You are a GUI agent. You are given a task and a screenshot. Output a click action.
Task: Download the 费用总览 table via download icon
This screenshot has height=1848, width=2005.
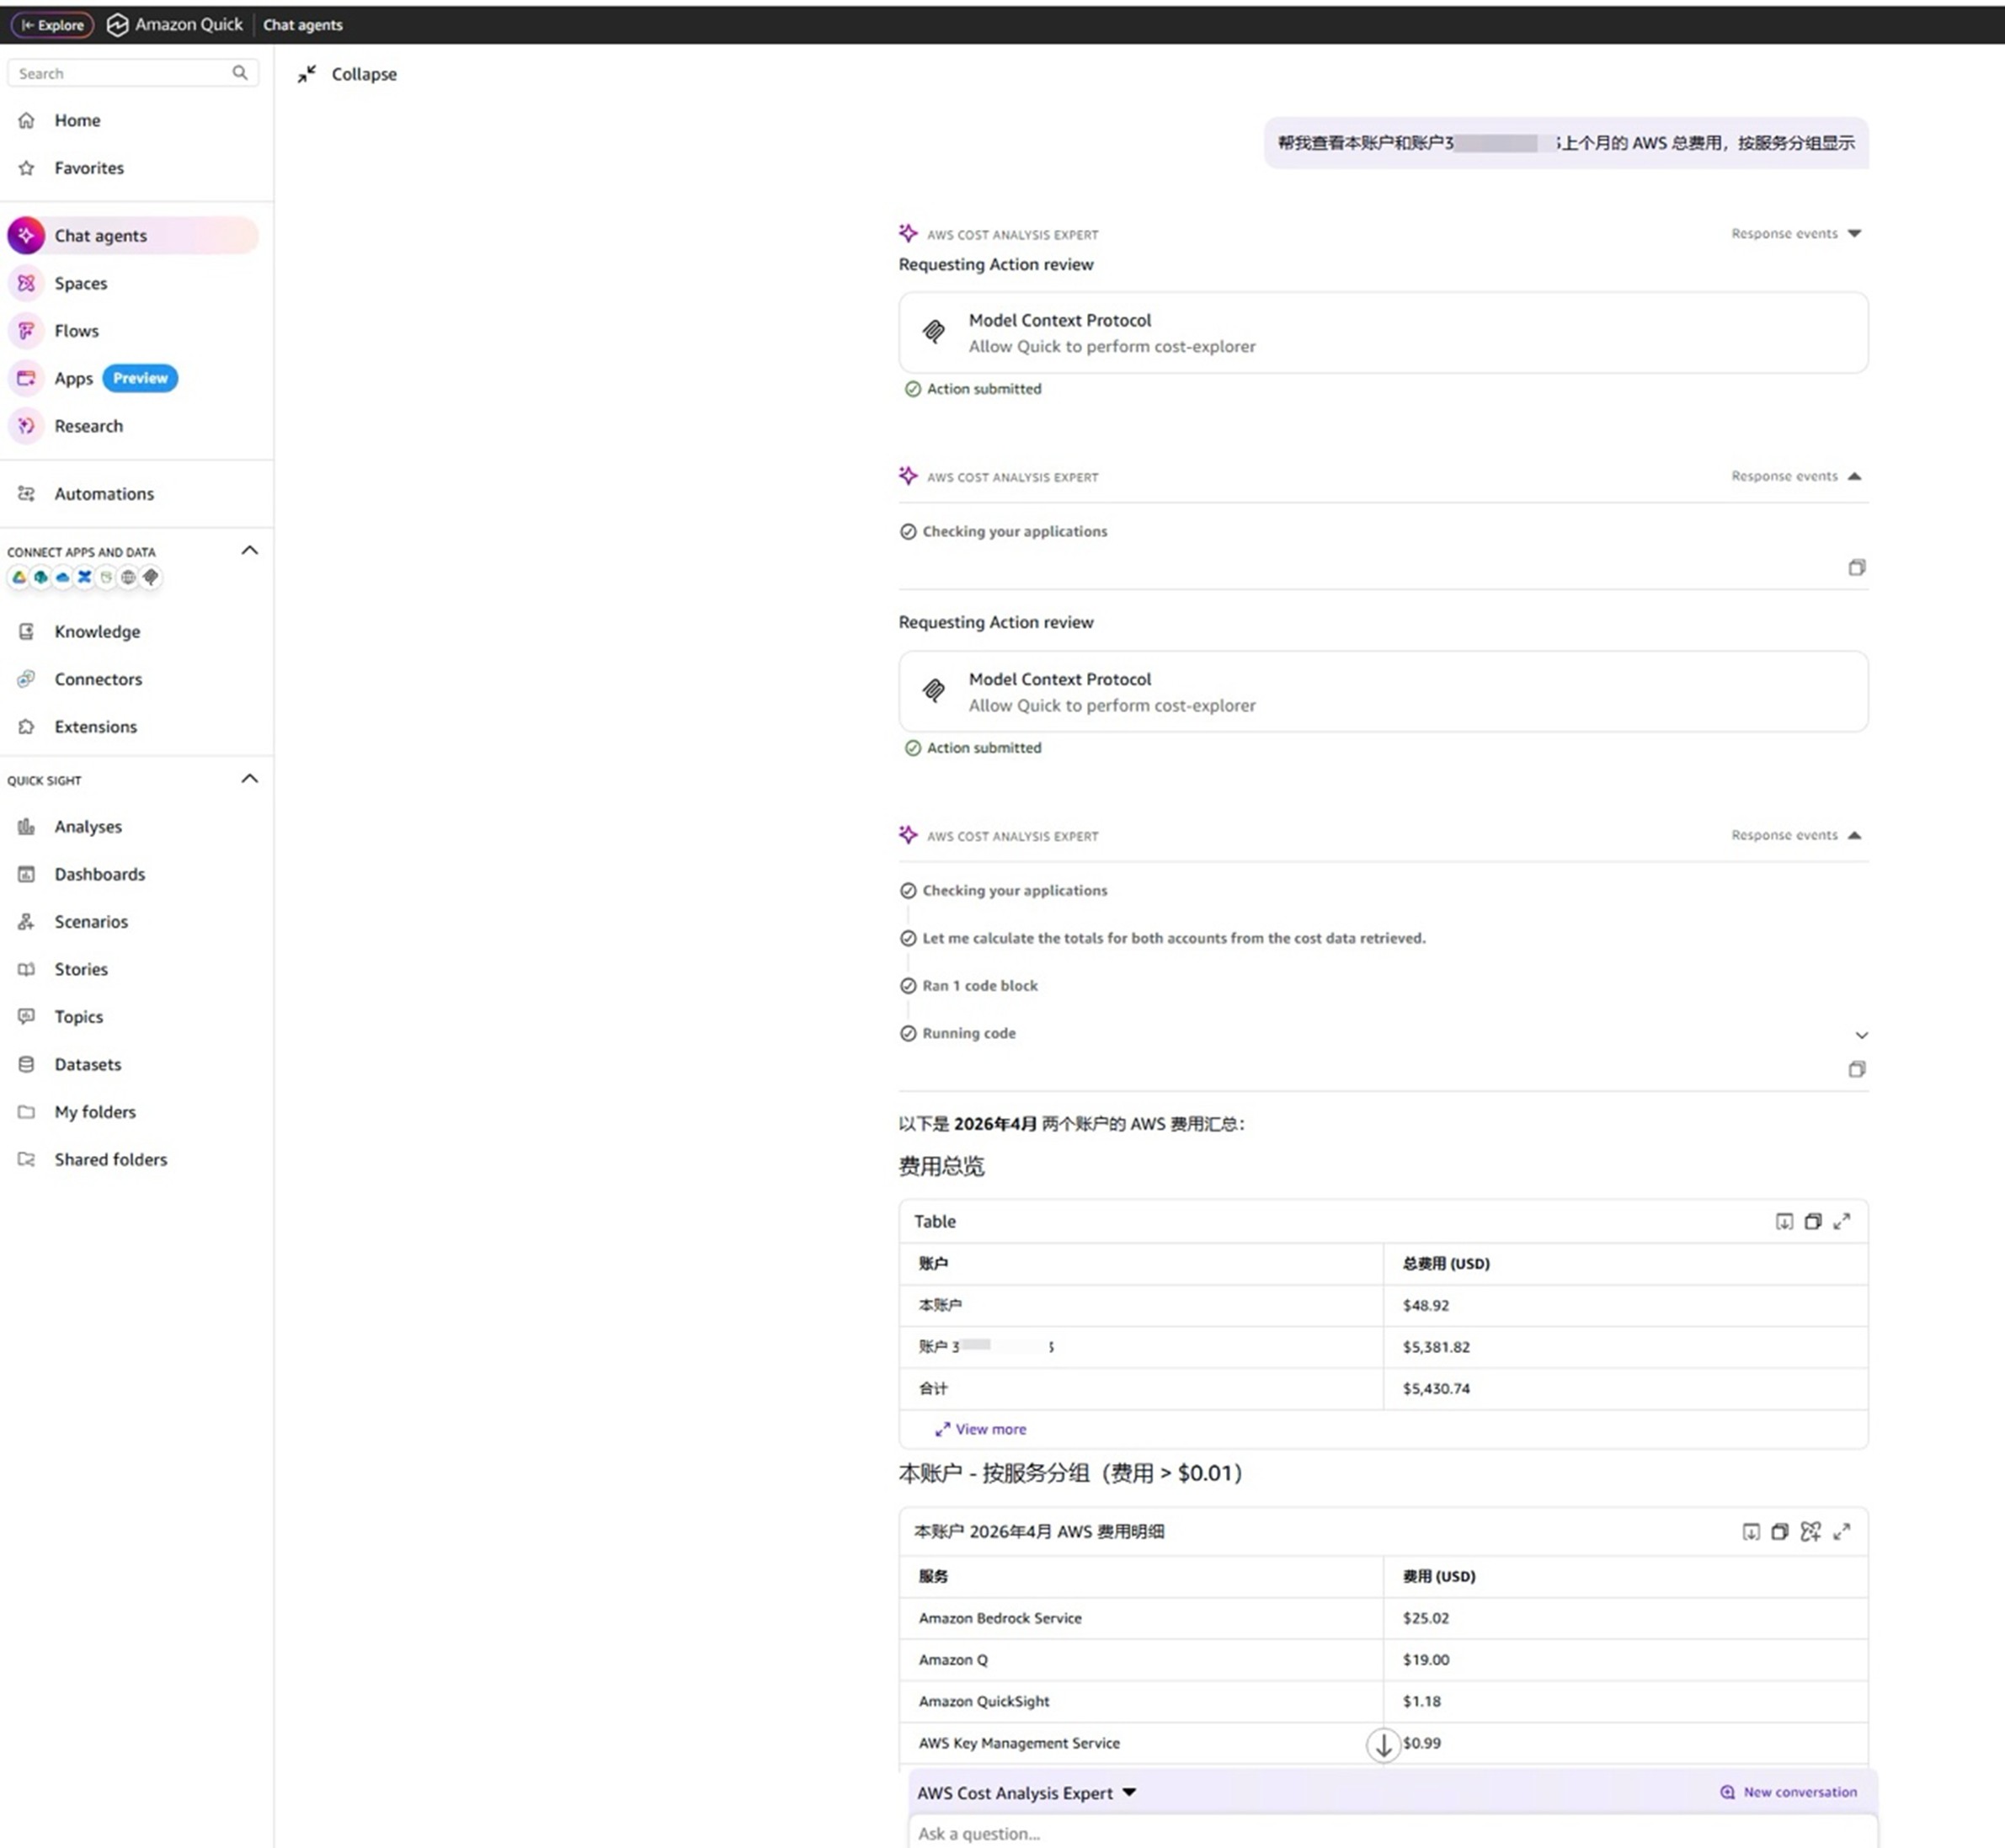click(x=1784, y=1221)
